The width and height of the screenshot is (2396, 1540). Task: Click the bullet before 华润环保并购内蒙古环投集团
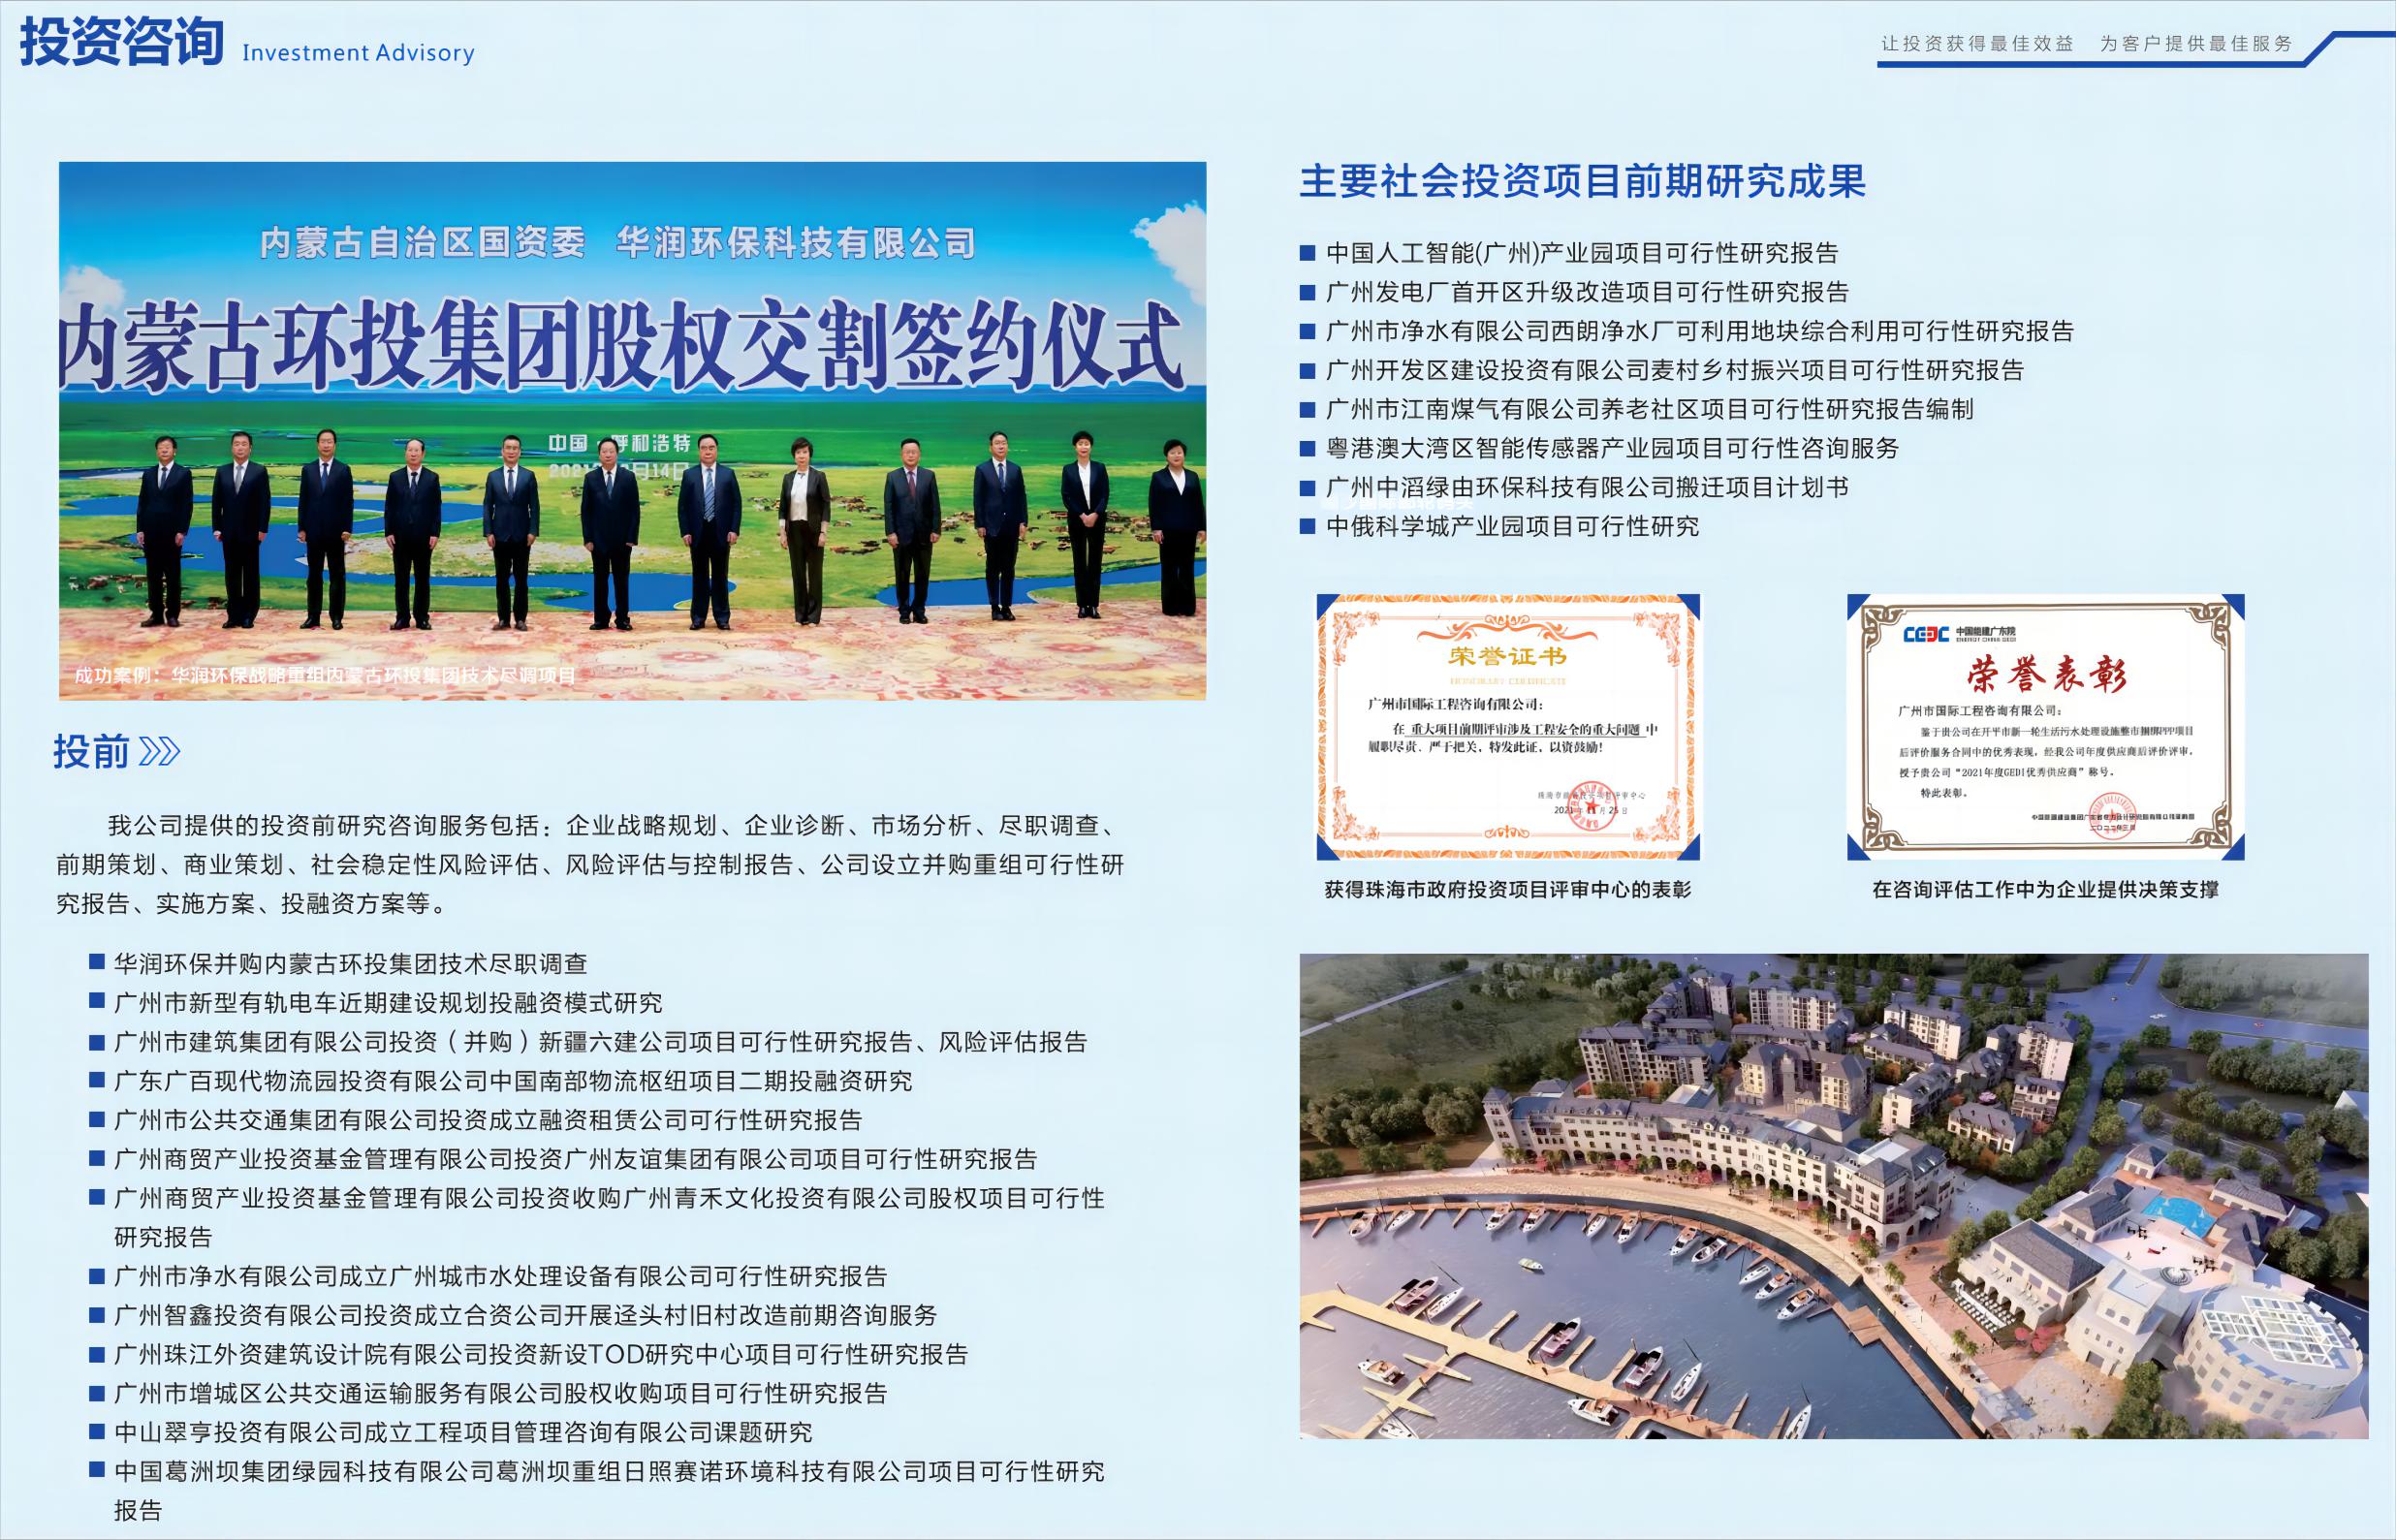point(97,962)
